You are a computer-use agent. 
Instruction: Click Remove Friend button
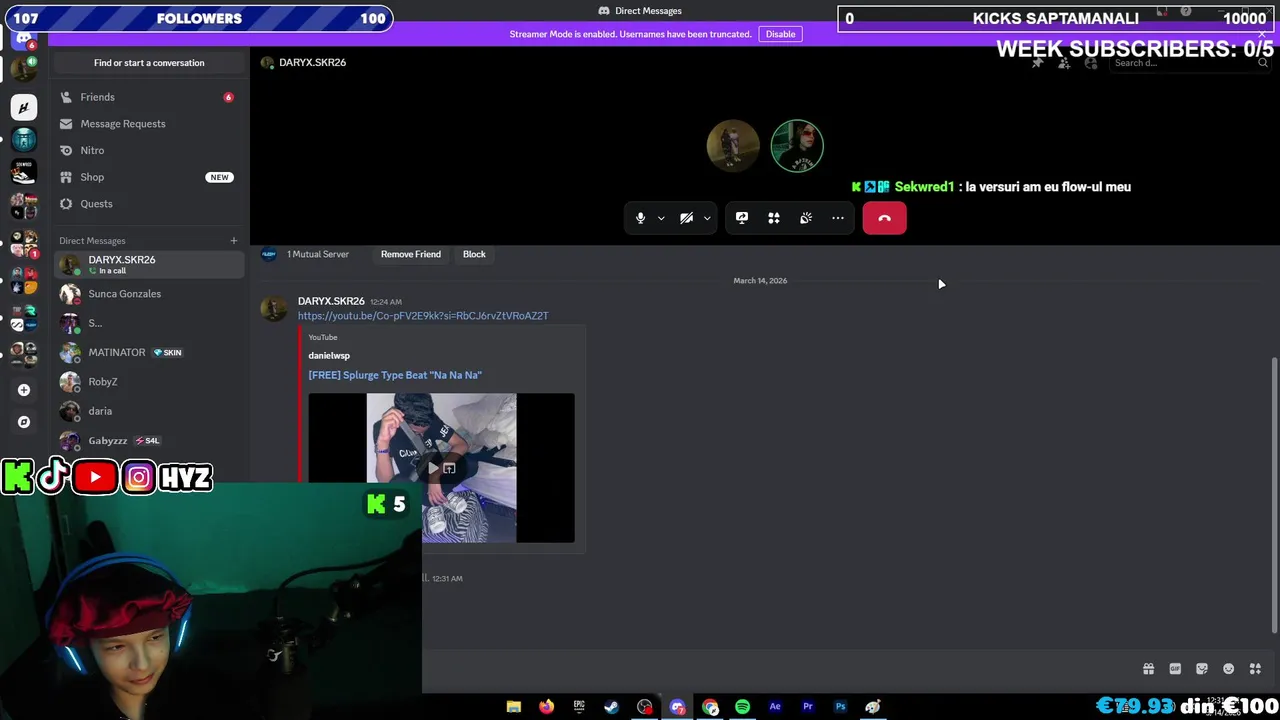click(410, 254)
